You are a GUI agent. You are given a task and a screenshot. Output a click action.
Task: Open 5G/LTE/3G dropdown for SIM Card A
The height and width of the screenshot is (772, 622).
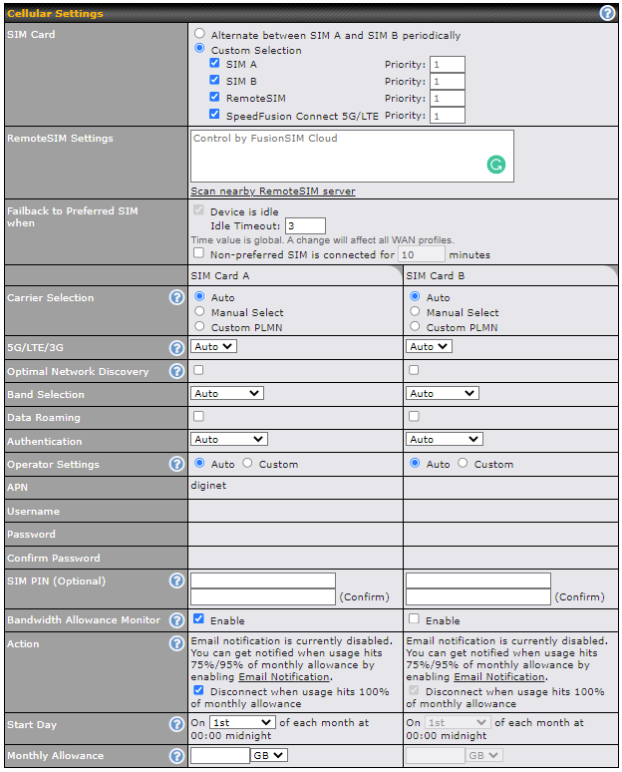[214, 347]
